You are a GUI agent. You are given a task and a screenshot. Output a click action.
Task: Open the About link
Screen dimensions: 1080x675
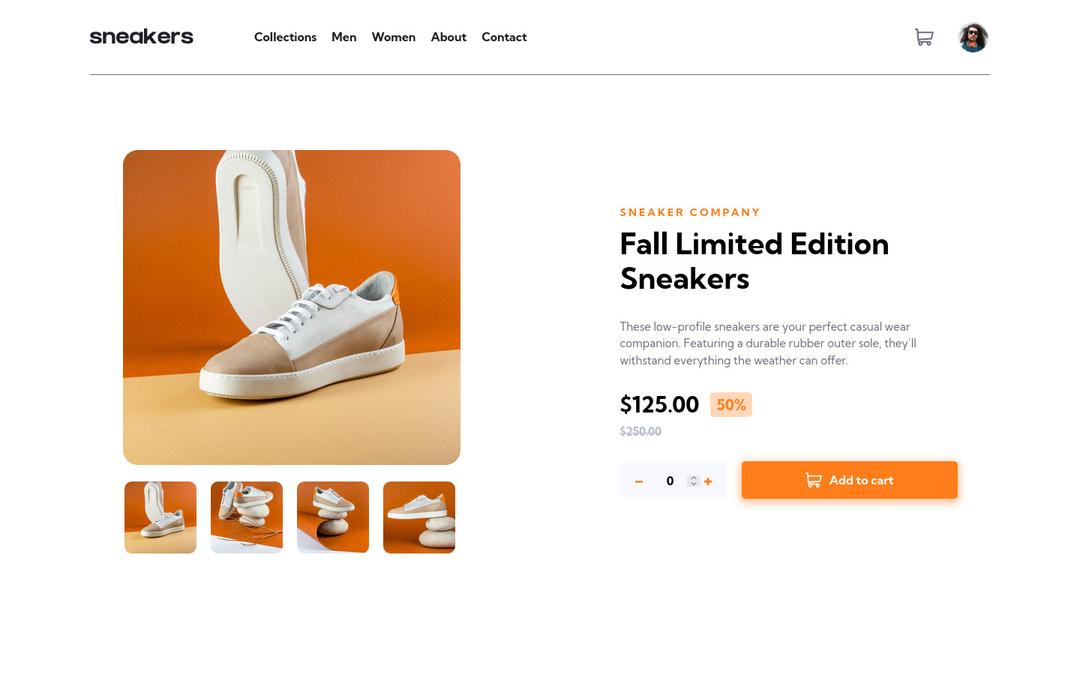(x=448, y=37)
